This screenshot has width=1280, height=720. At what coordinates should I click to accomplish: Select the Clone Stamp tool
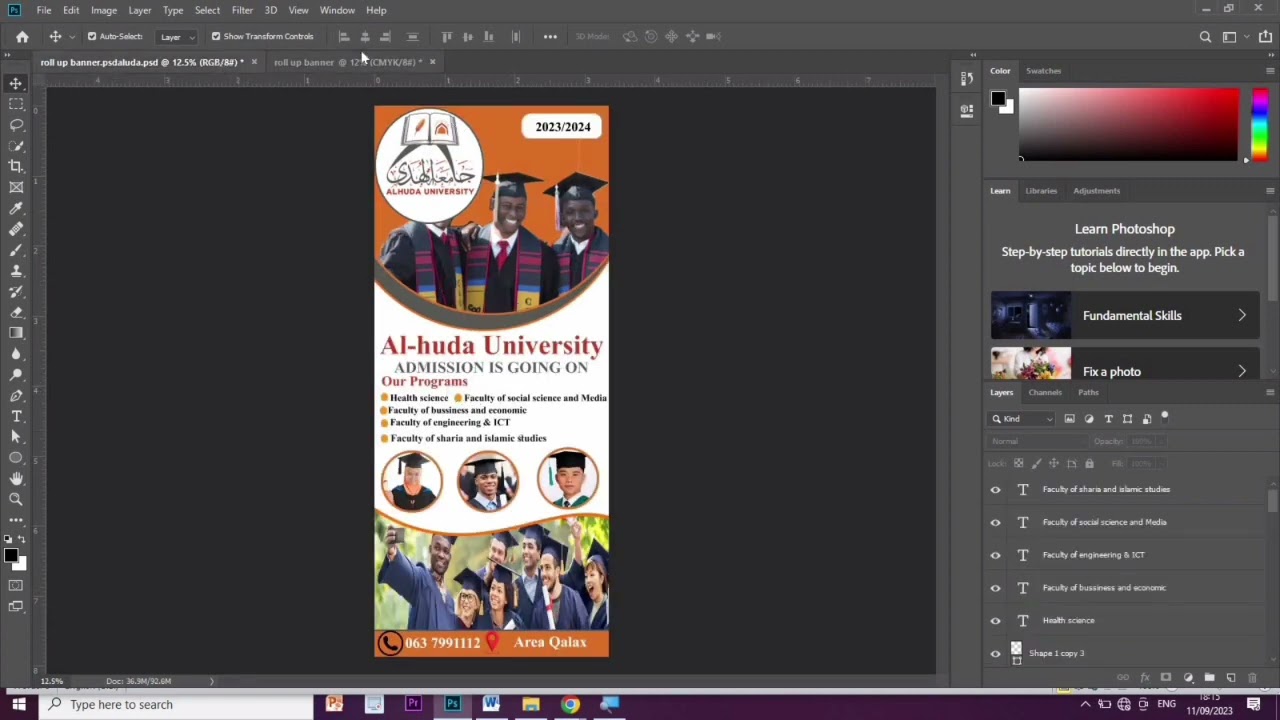pyautogui.click(x=16, y=271)
